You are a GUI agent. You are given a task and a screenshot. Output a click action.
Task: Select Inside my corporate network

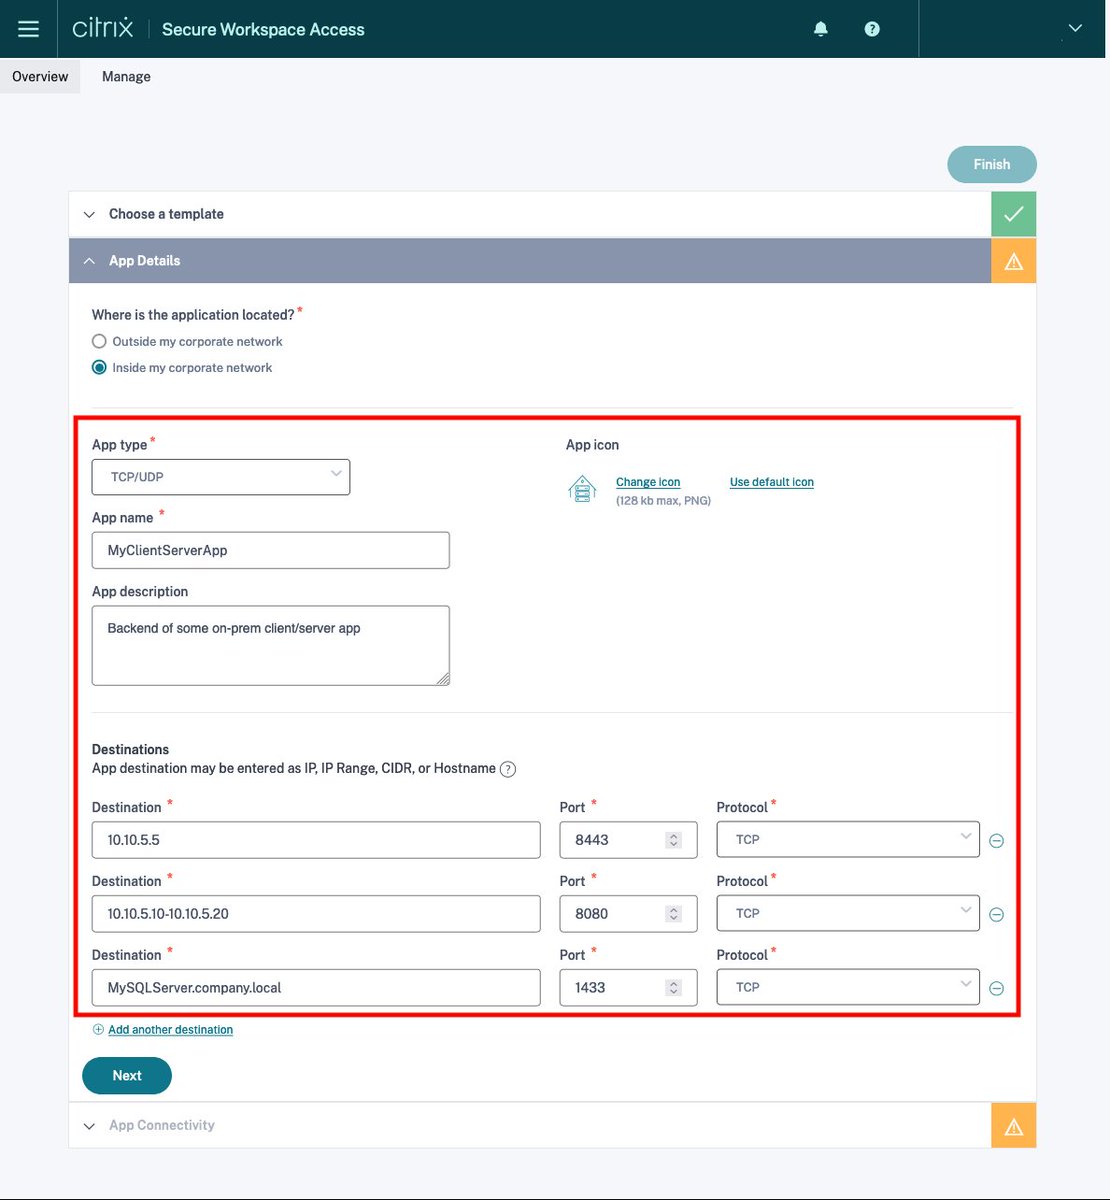click(99, 367)
